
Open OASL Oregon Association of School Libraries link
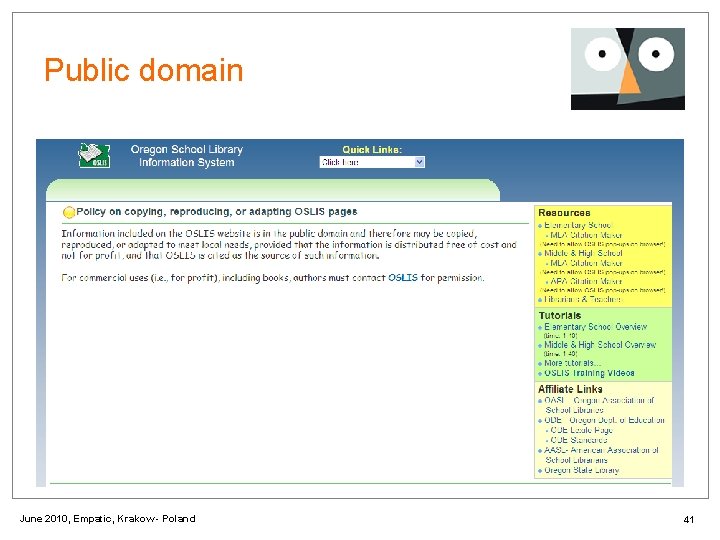pyautogui.click(x=599, y=405)
